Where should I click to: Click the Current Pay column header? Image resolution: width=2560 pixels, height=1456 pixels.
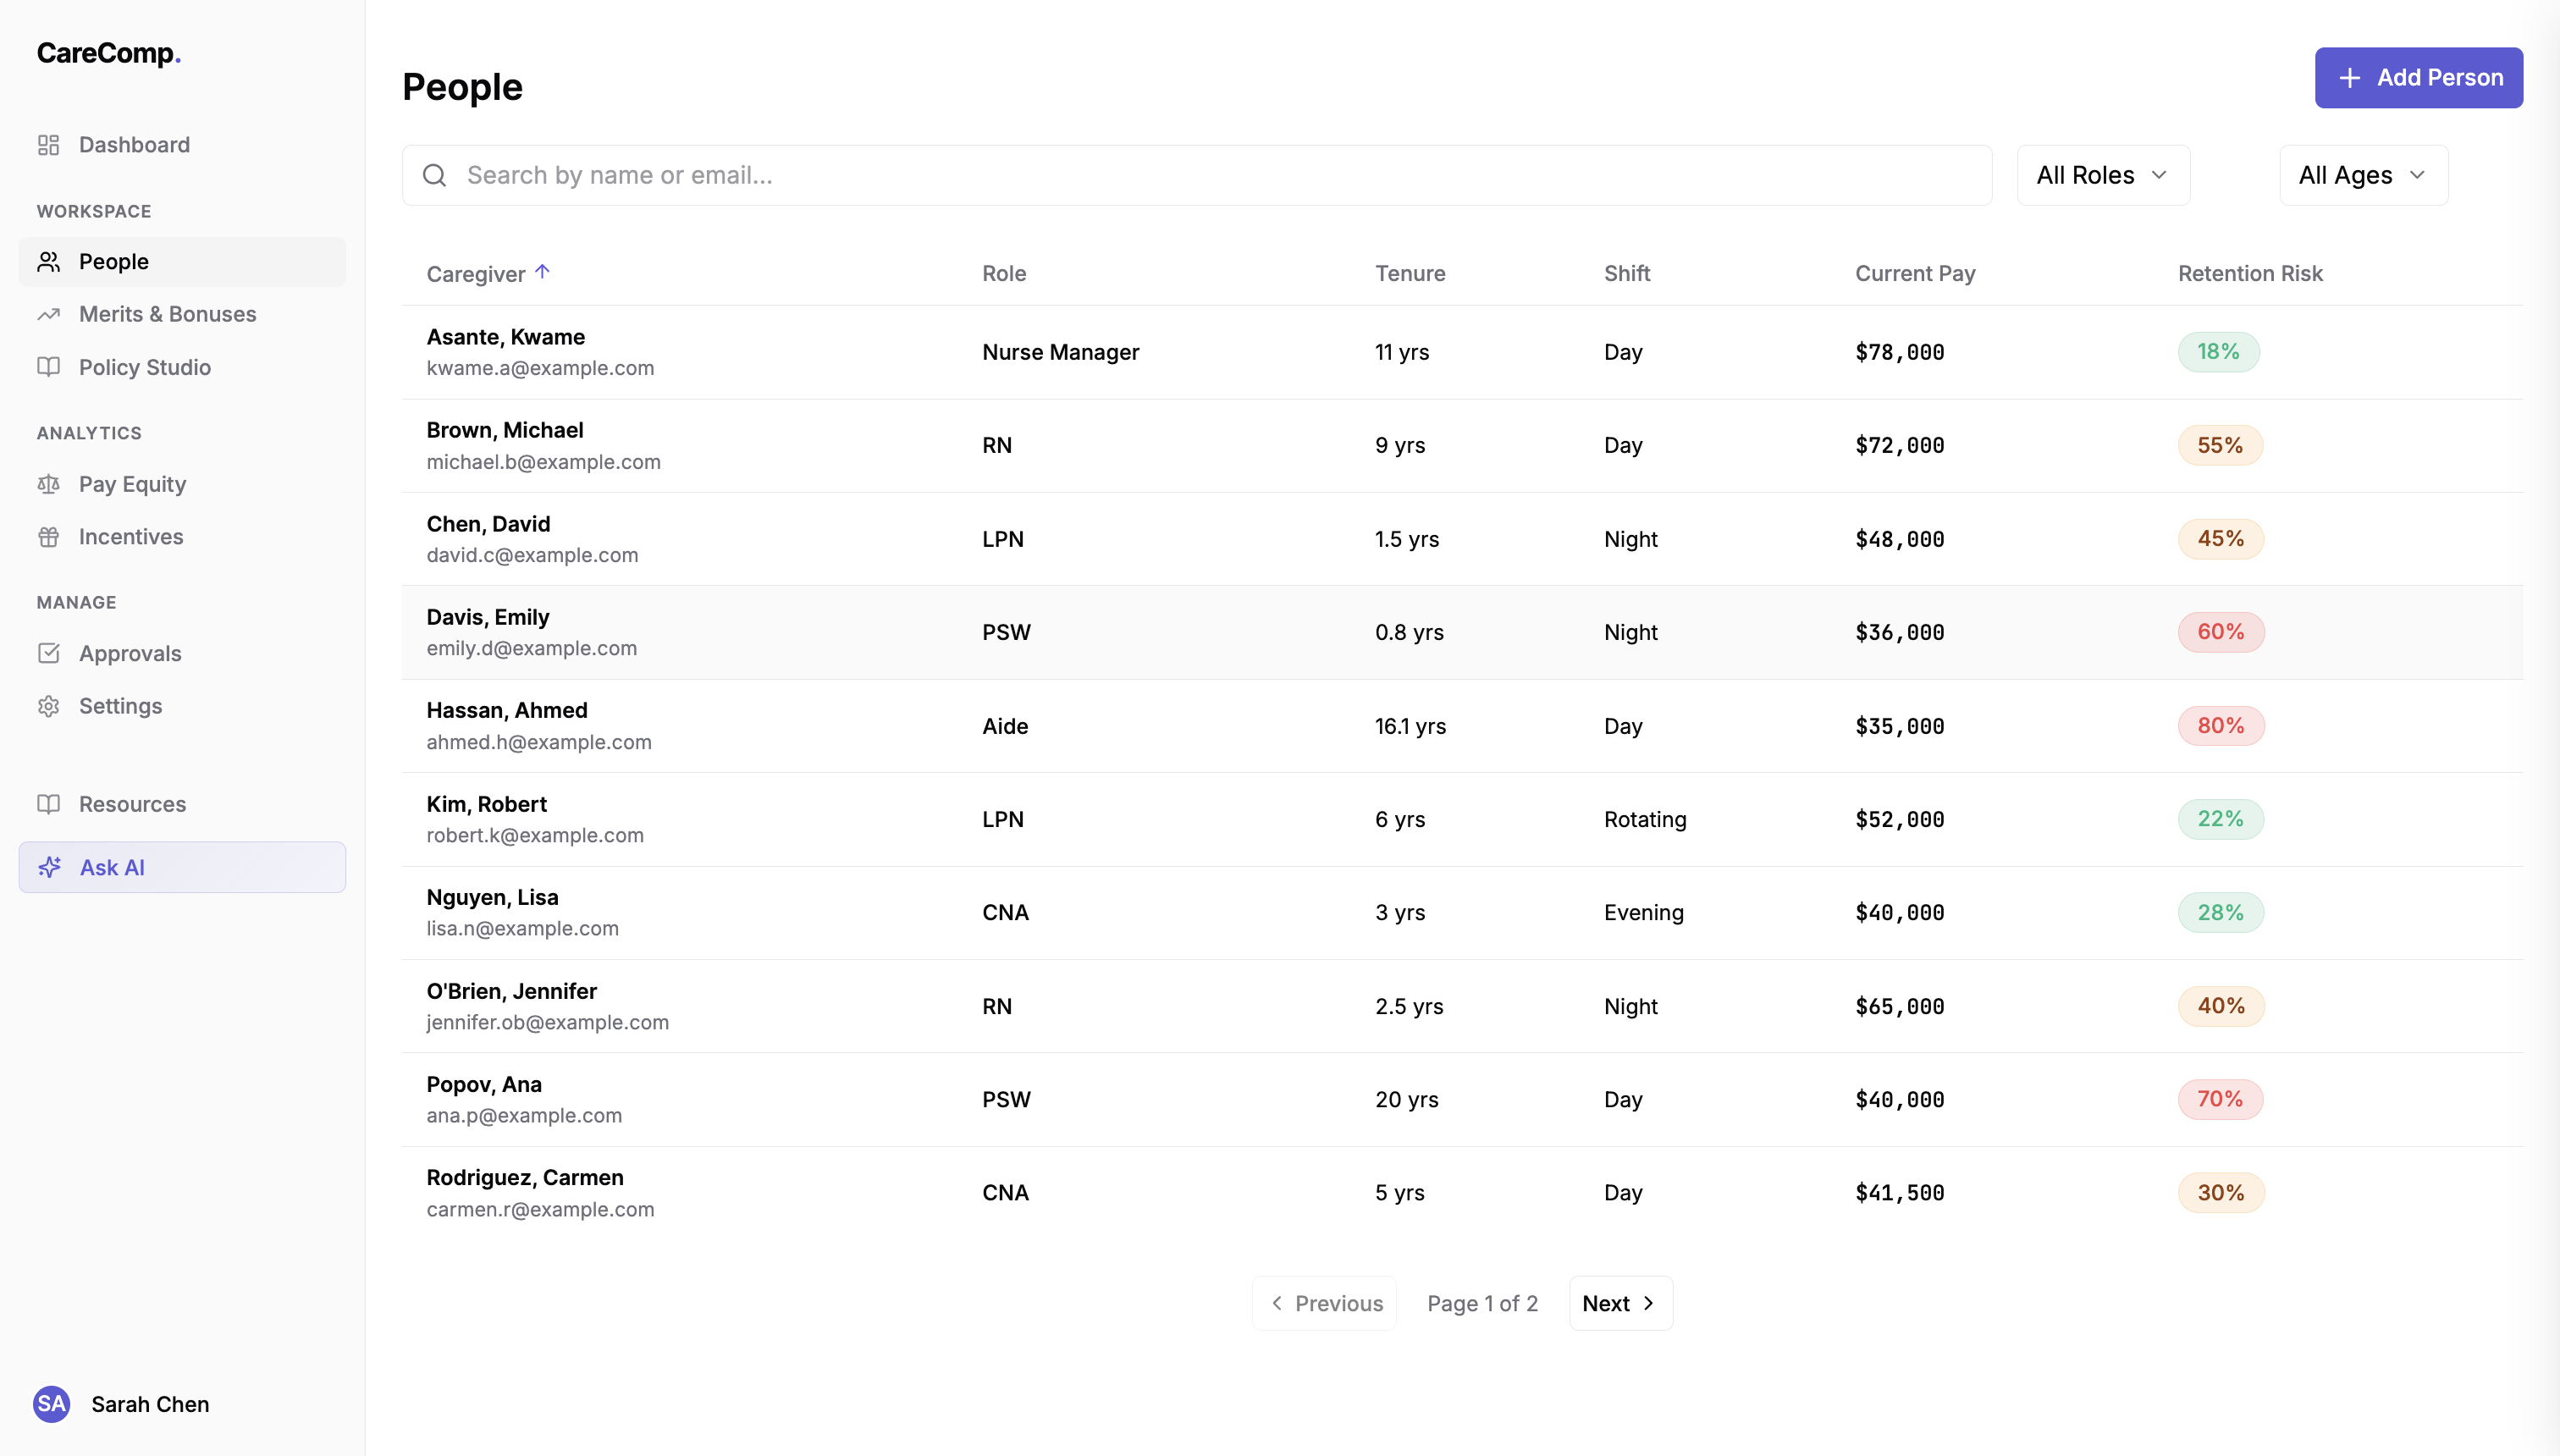[1915, 274]
